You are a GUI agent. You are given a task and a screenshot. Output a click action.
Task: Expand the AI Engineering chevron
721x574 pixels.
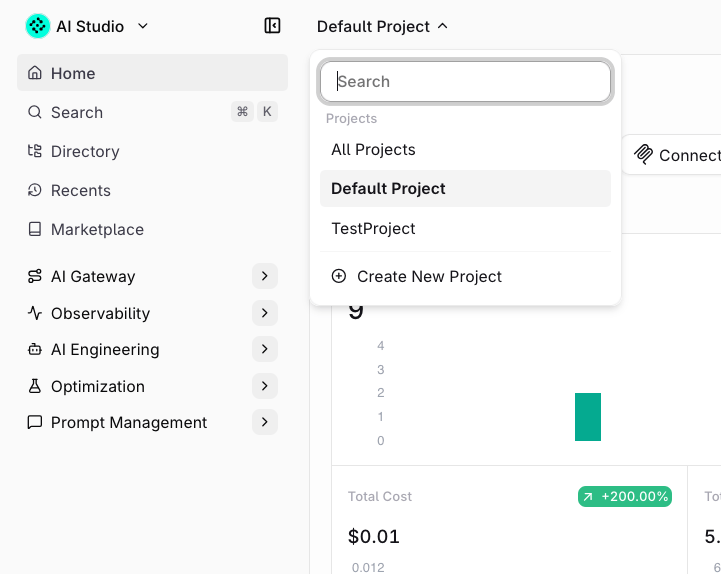(265, 349)
